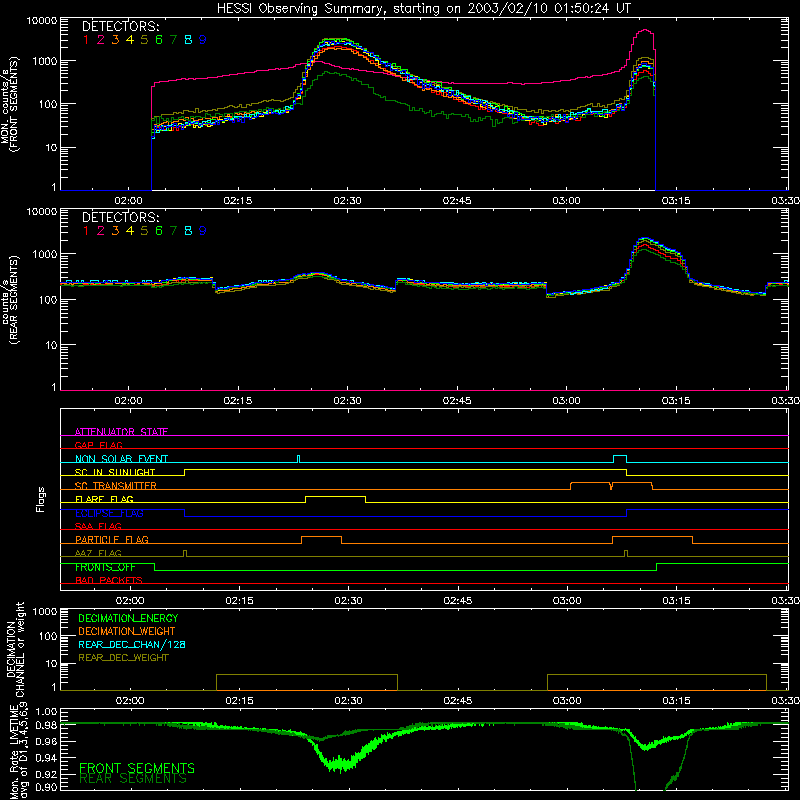Click the FLARE_FLAG label
800x800 pixels.
coord(104,499)
